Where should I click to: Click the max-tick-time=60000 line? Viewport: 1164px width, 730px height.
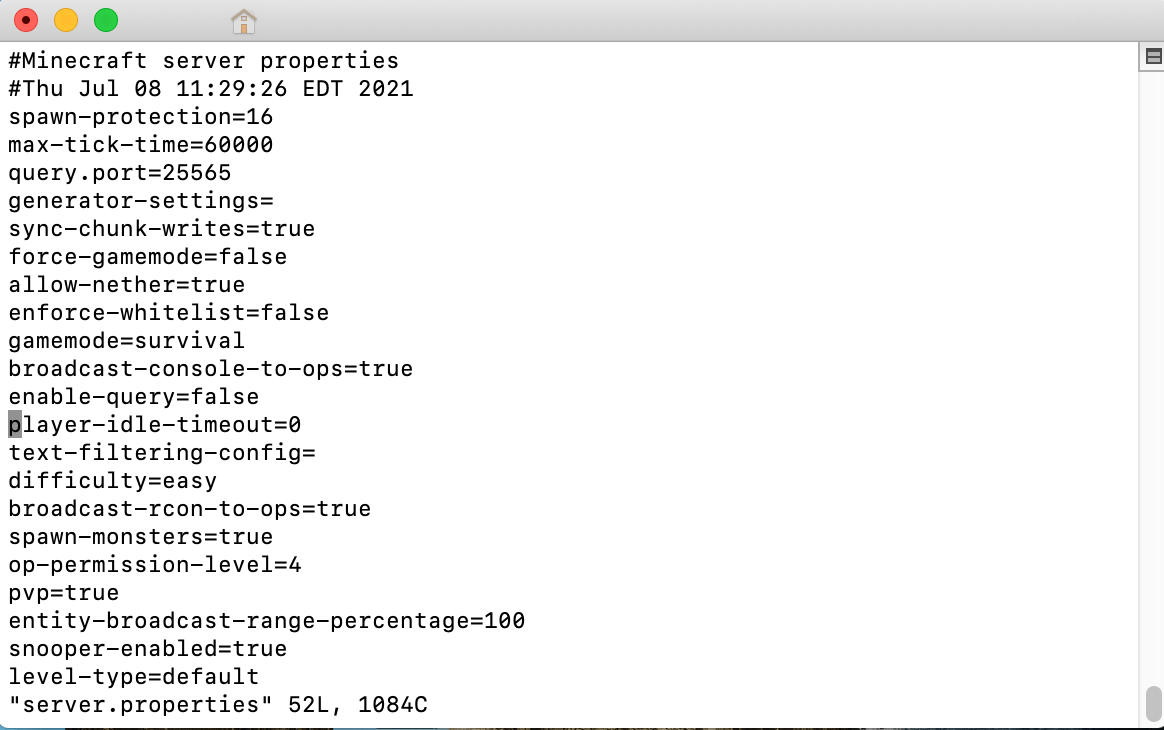140,145
